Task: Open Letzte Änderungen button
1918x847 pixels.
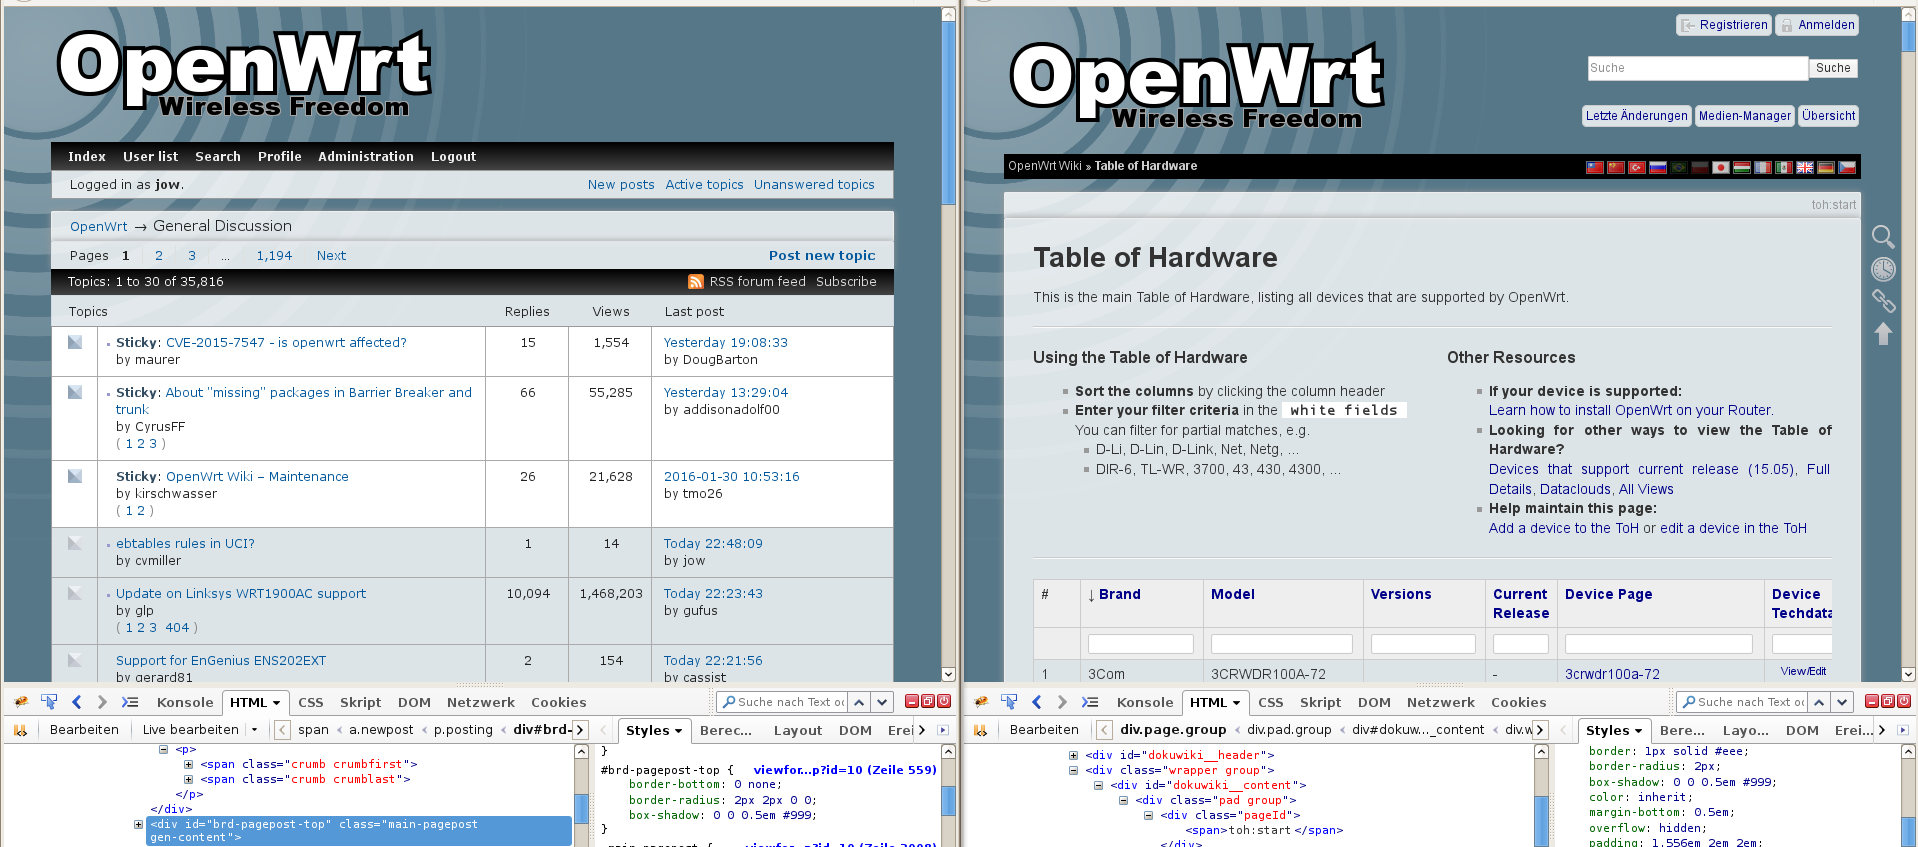Action: pos(1636,116)
